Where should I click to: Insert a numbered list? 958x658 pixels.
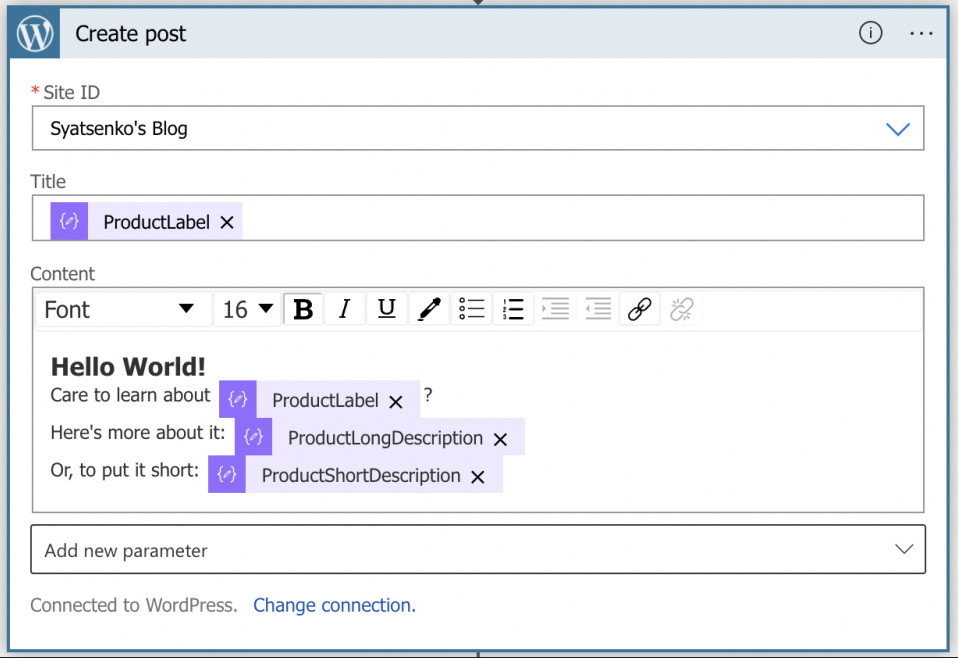coord(513,309)
